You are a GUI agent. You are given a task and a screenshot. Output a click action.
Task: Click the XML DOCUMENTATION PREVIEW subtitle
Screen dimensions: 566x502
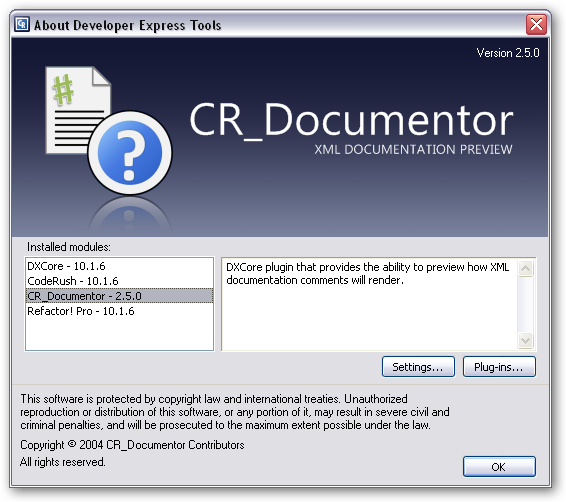pyautogui.click(x=413, y=149)
